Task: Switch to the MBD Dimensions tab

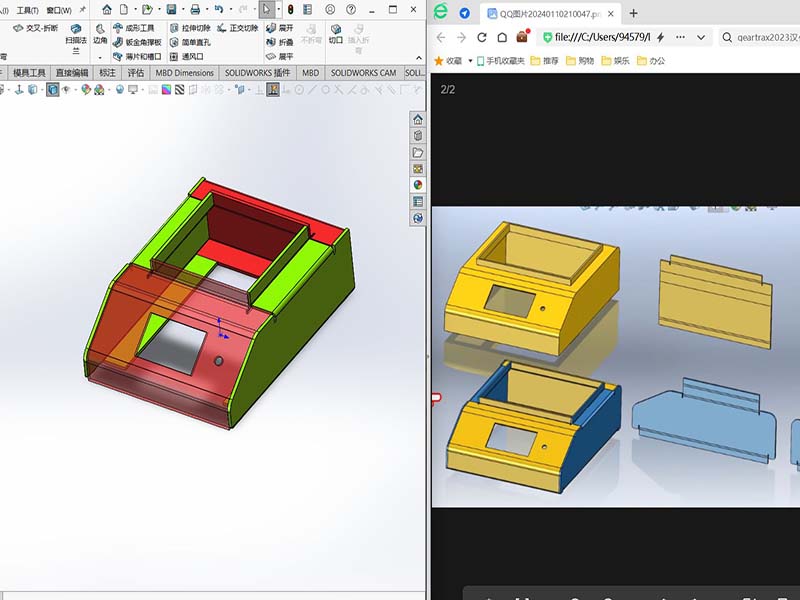Action: pyautogui.click(x=183, y=73)
